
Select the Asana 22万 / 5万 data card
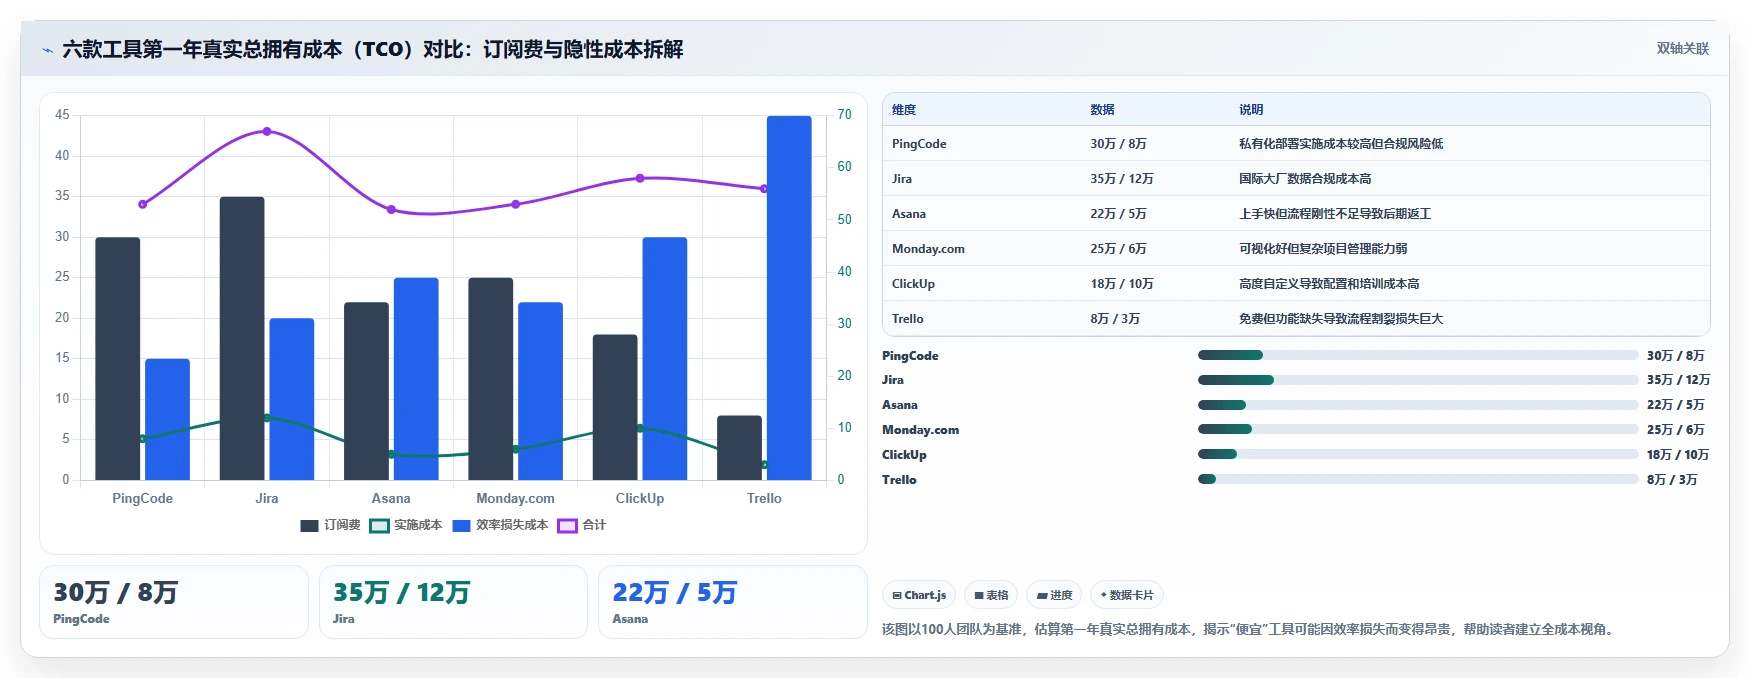(732, 602)
